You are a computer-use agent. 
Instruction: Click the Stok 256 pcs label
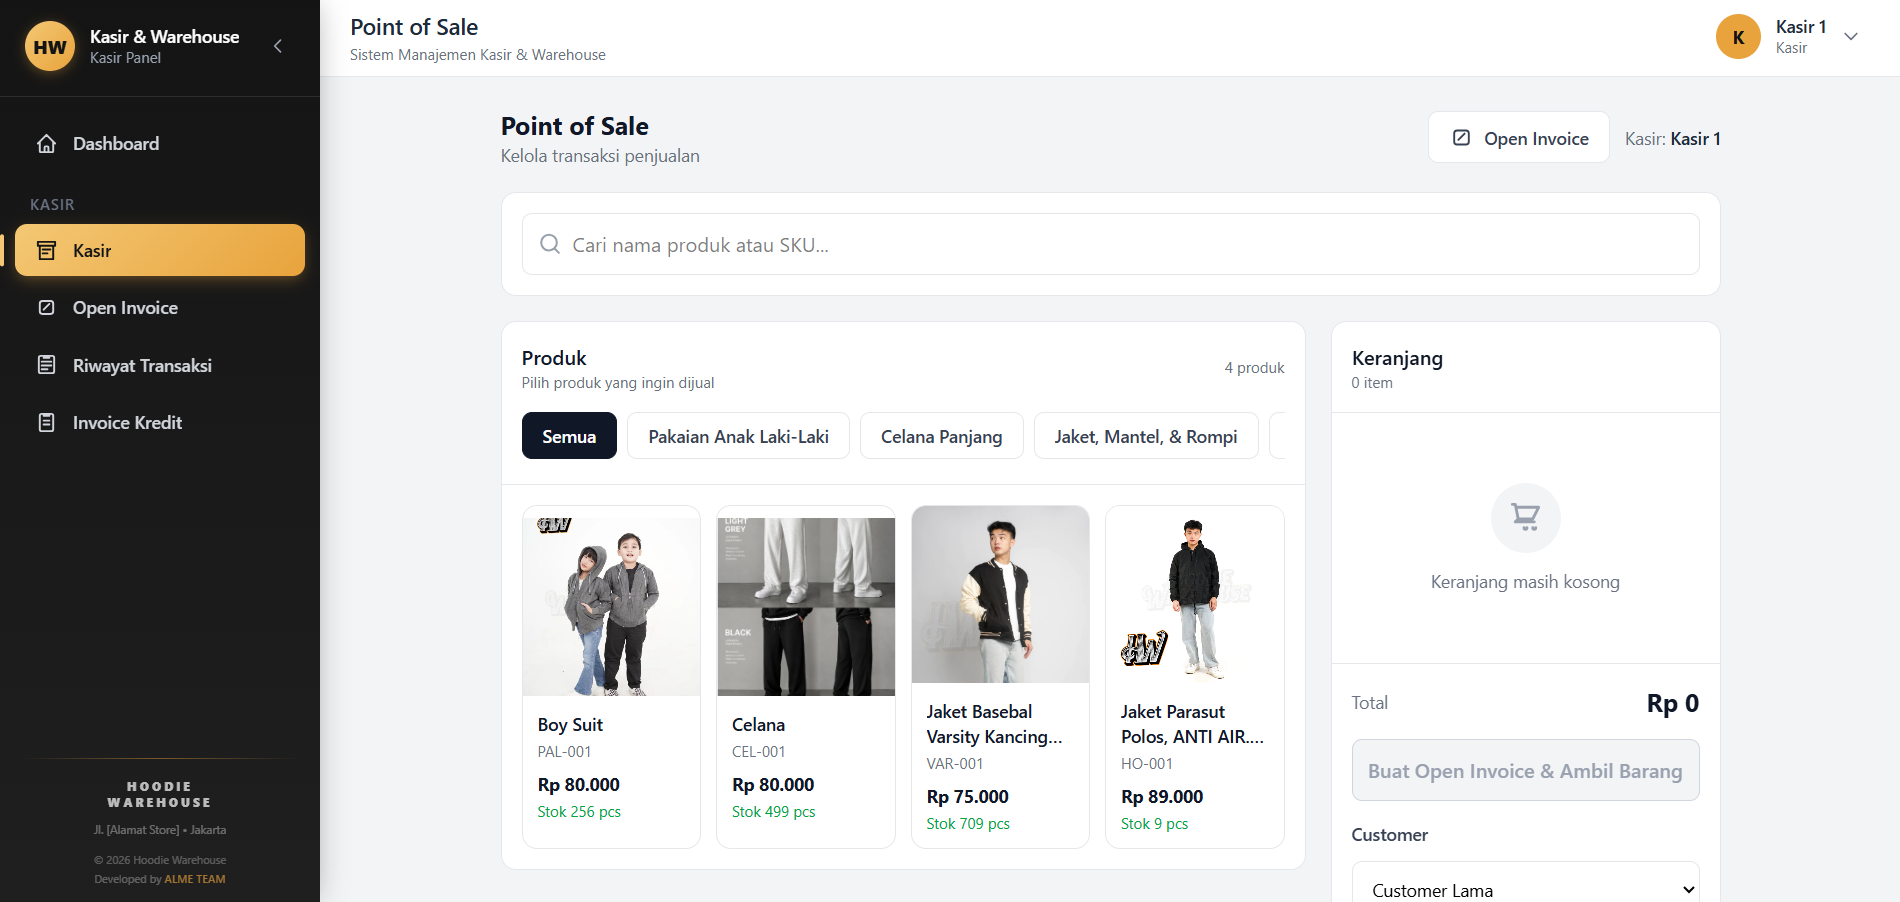coord(579,812)
